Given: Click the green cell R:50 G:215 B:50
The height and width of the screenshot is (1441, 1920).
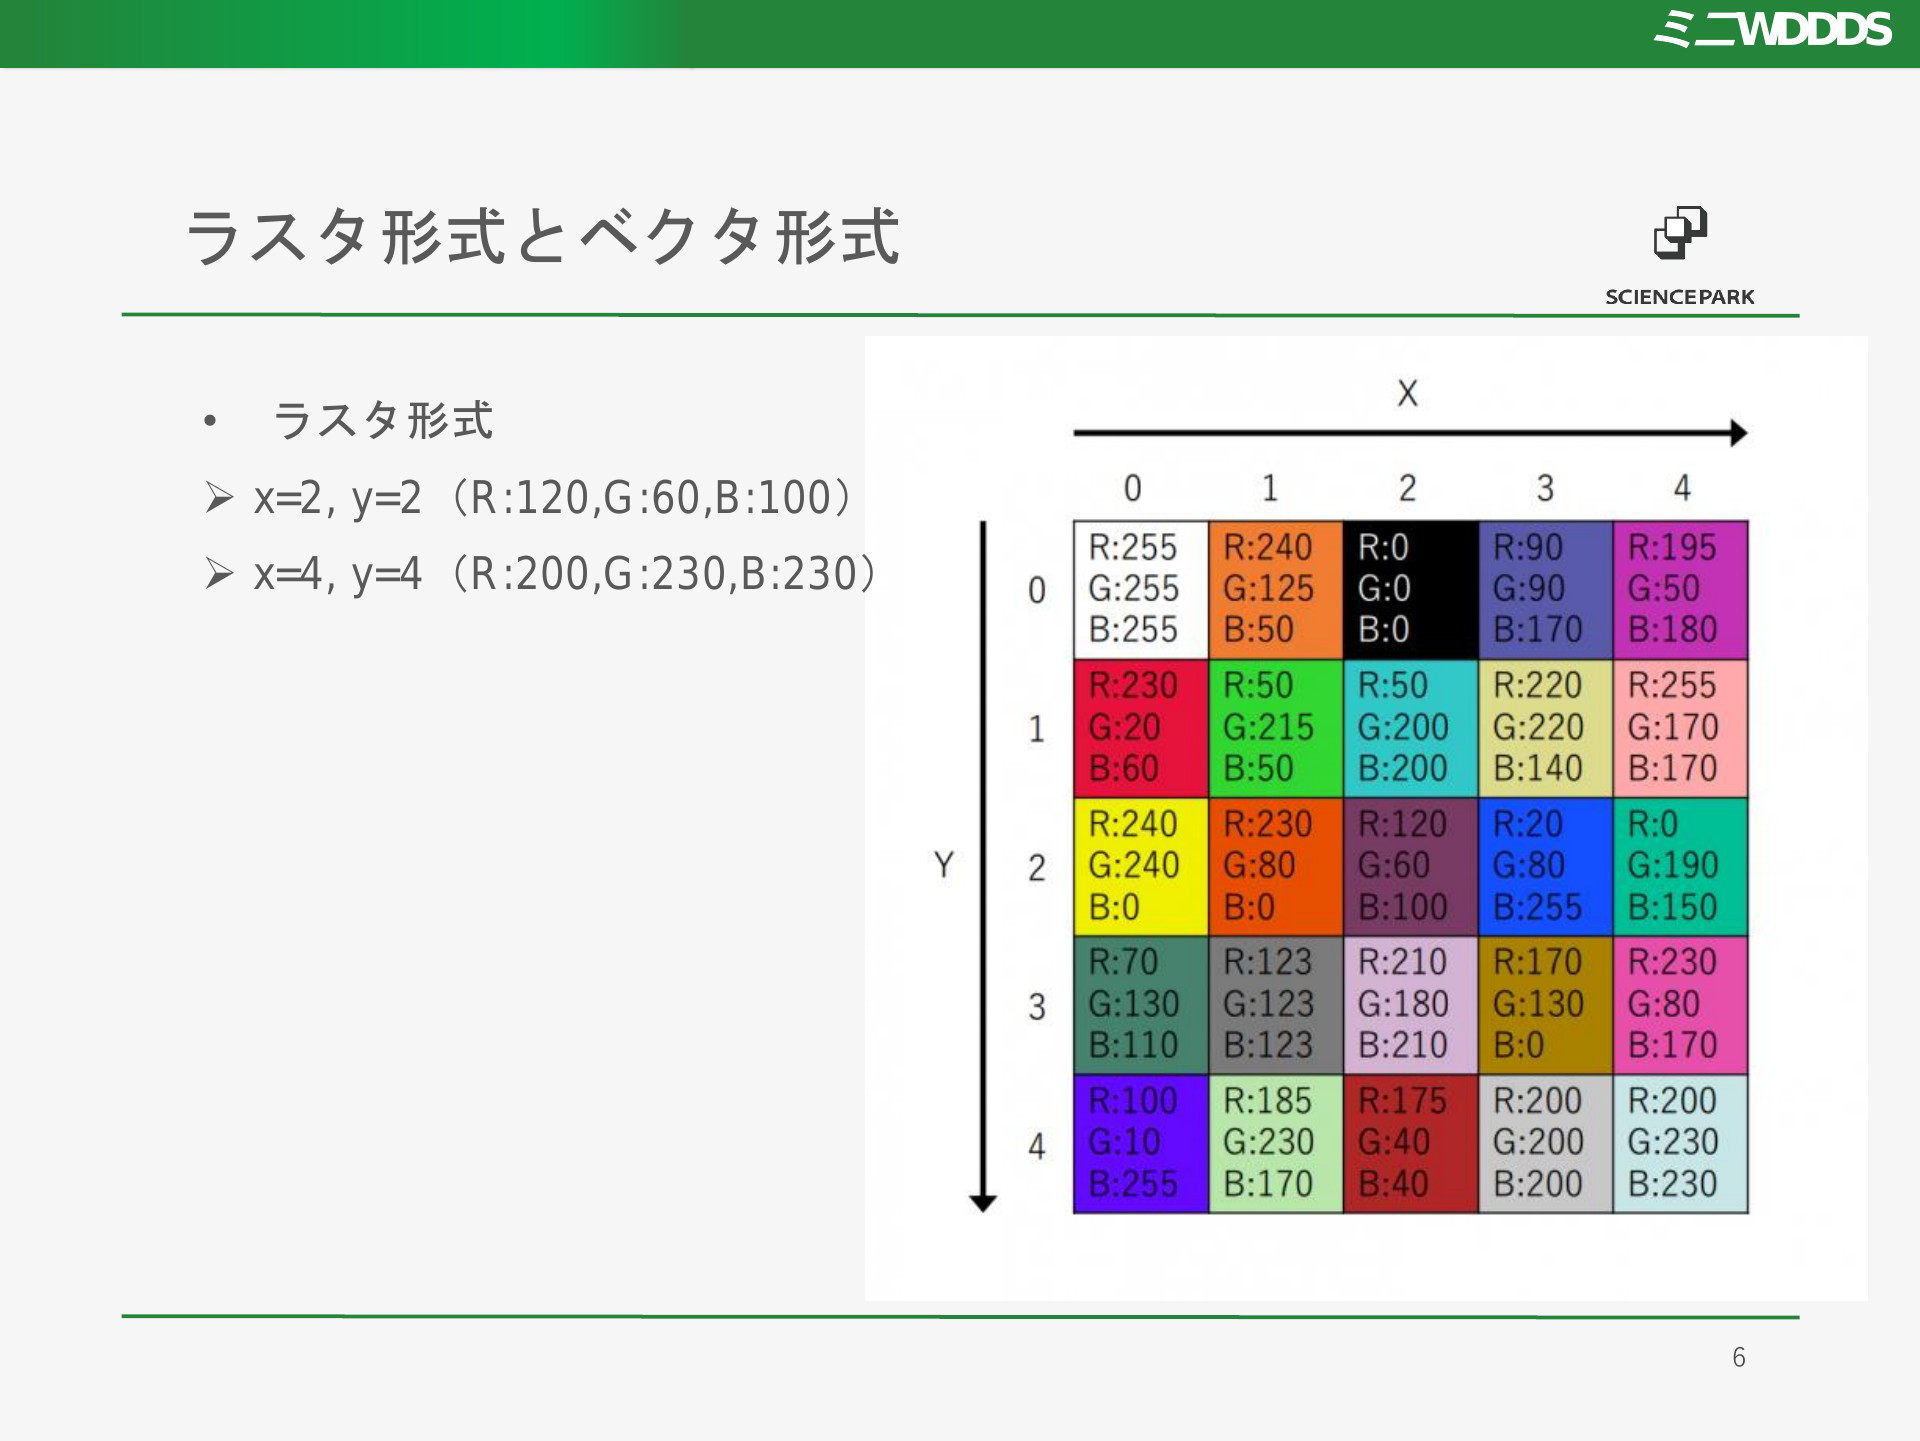Looking at the screenshot, I should tap(1276, 728).
